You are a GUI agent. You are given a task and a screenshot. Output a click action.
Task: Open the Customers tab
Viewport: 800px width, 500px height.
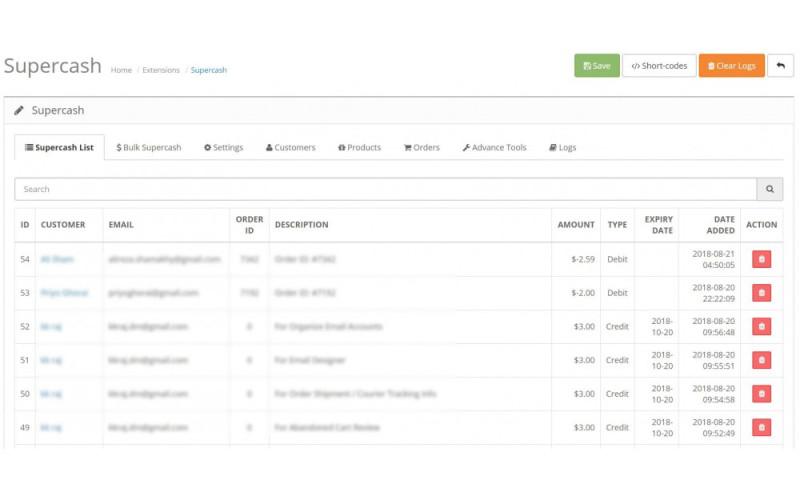[x=290, y=147]
